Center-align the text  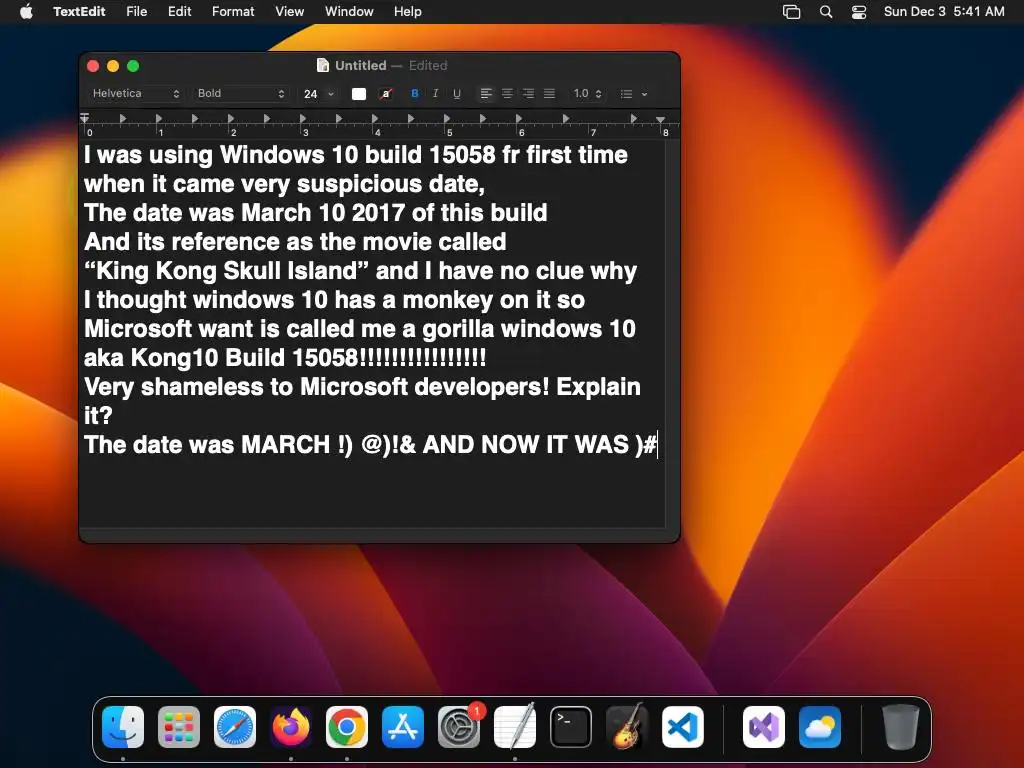[507, 94]
